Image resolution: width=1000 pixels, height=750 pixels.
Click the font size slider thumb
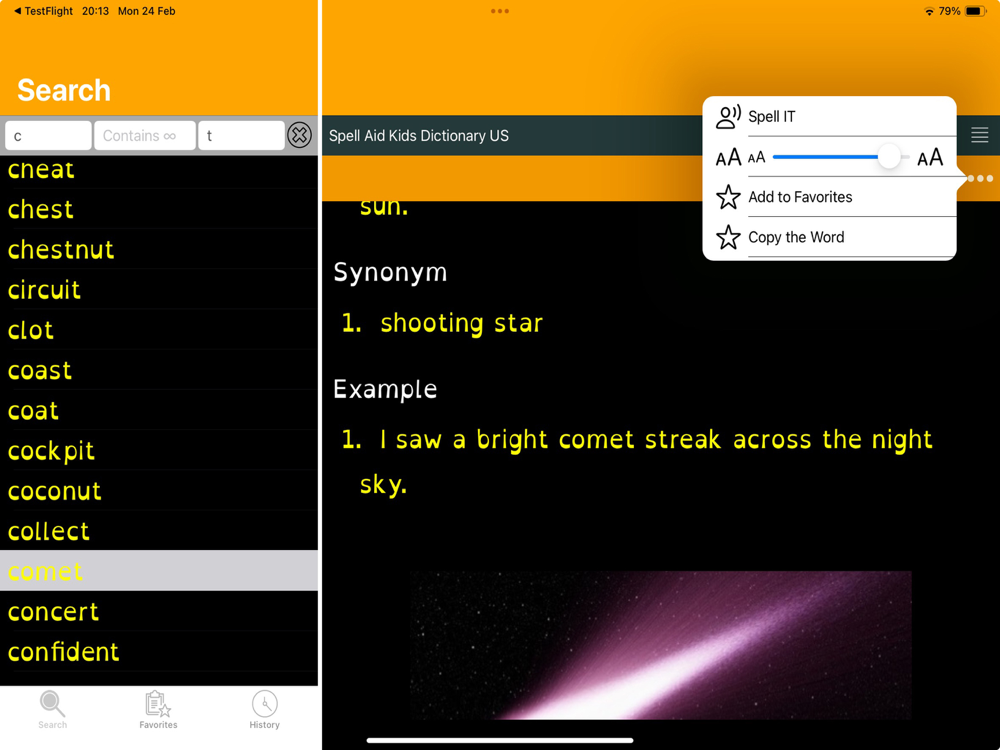click(889, 157)
